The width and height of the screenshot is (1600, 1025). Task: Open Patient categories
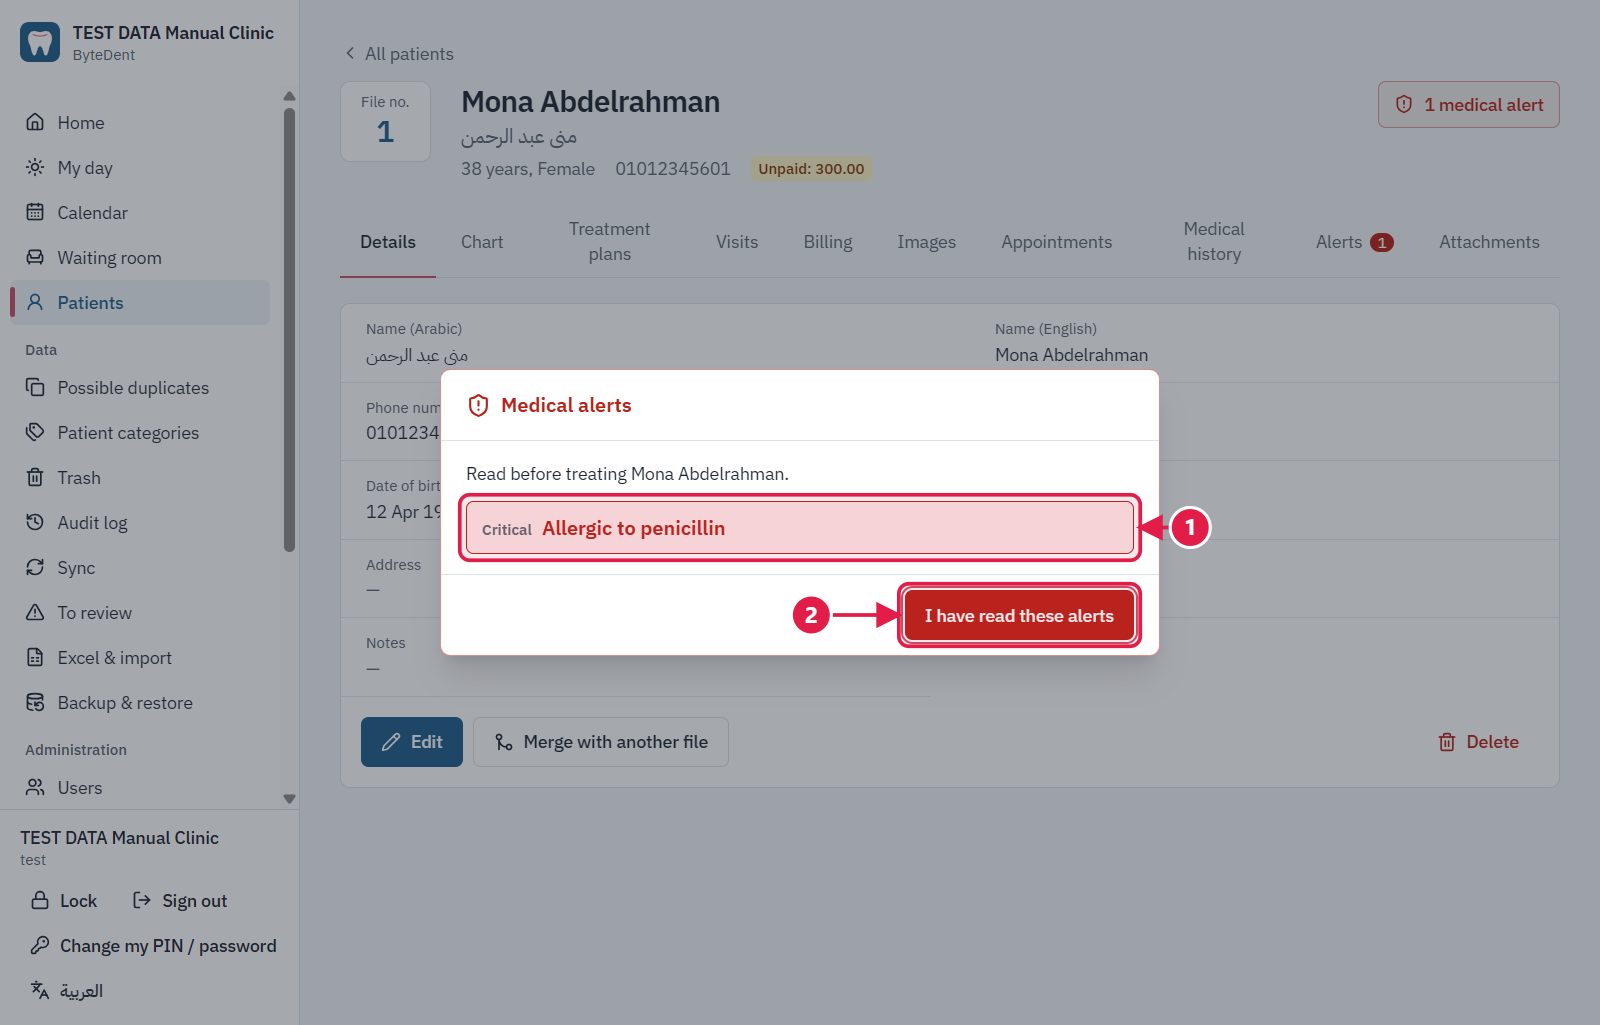click(x=140, y=432)
